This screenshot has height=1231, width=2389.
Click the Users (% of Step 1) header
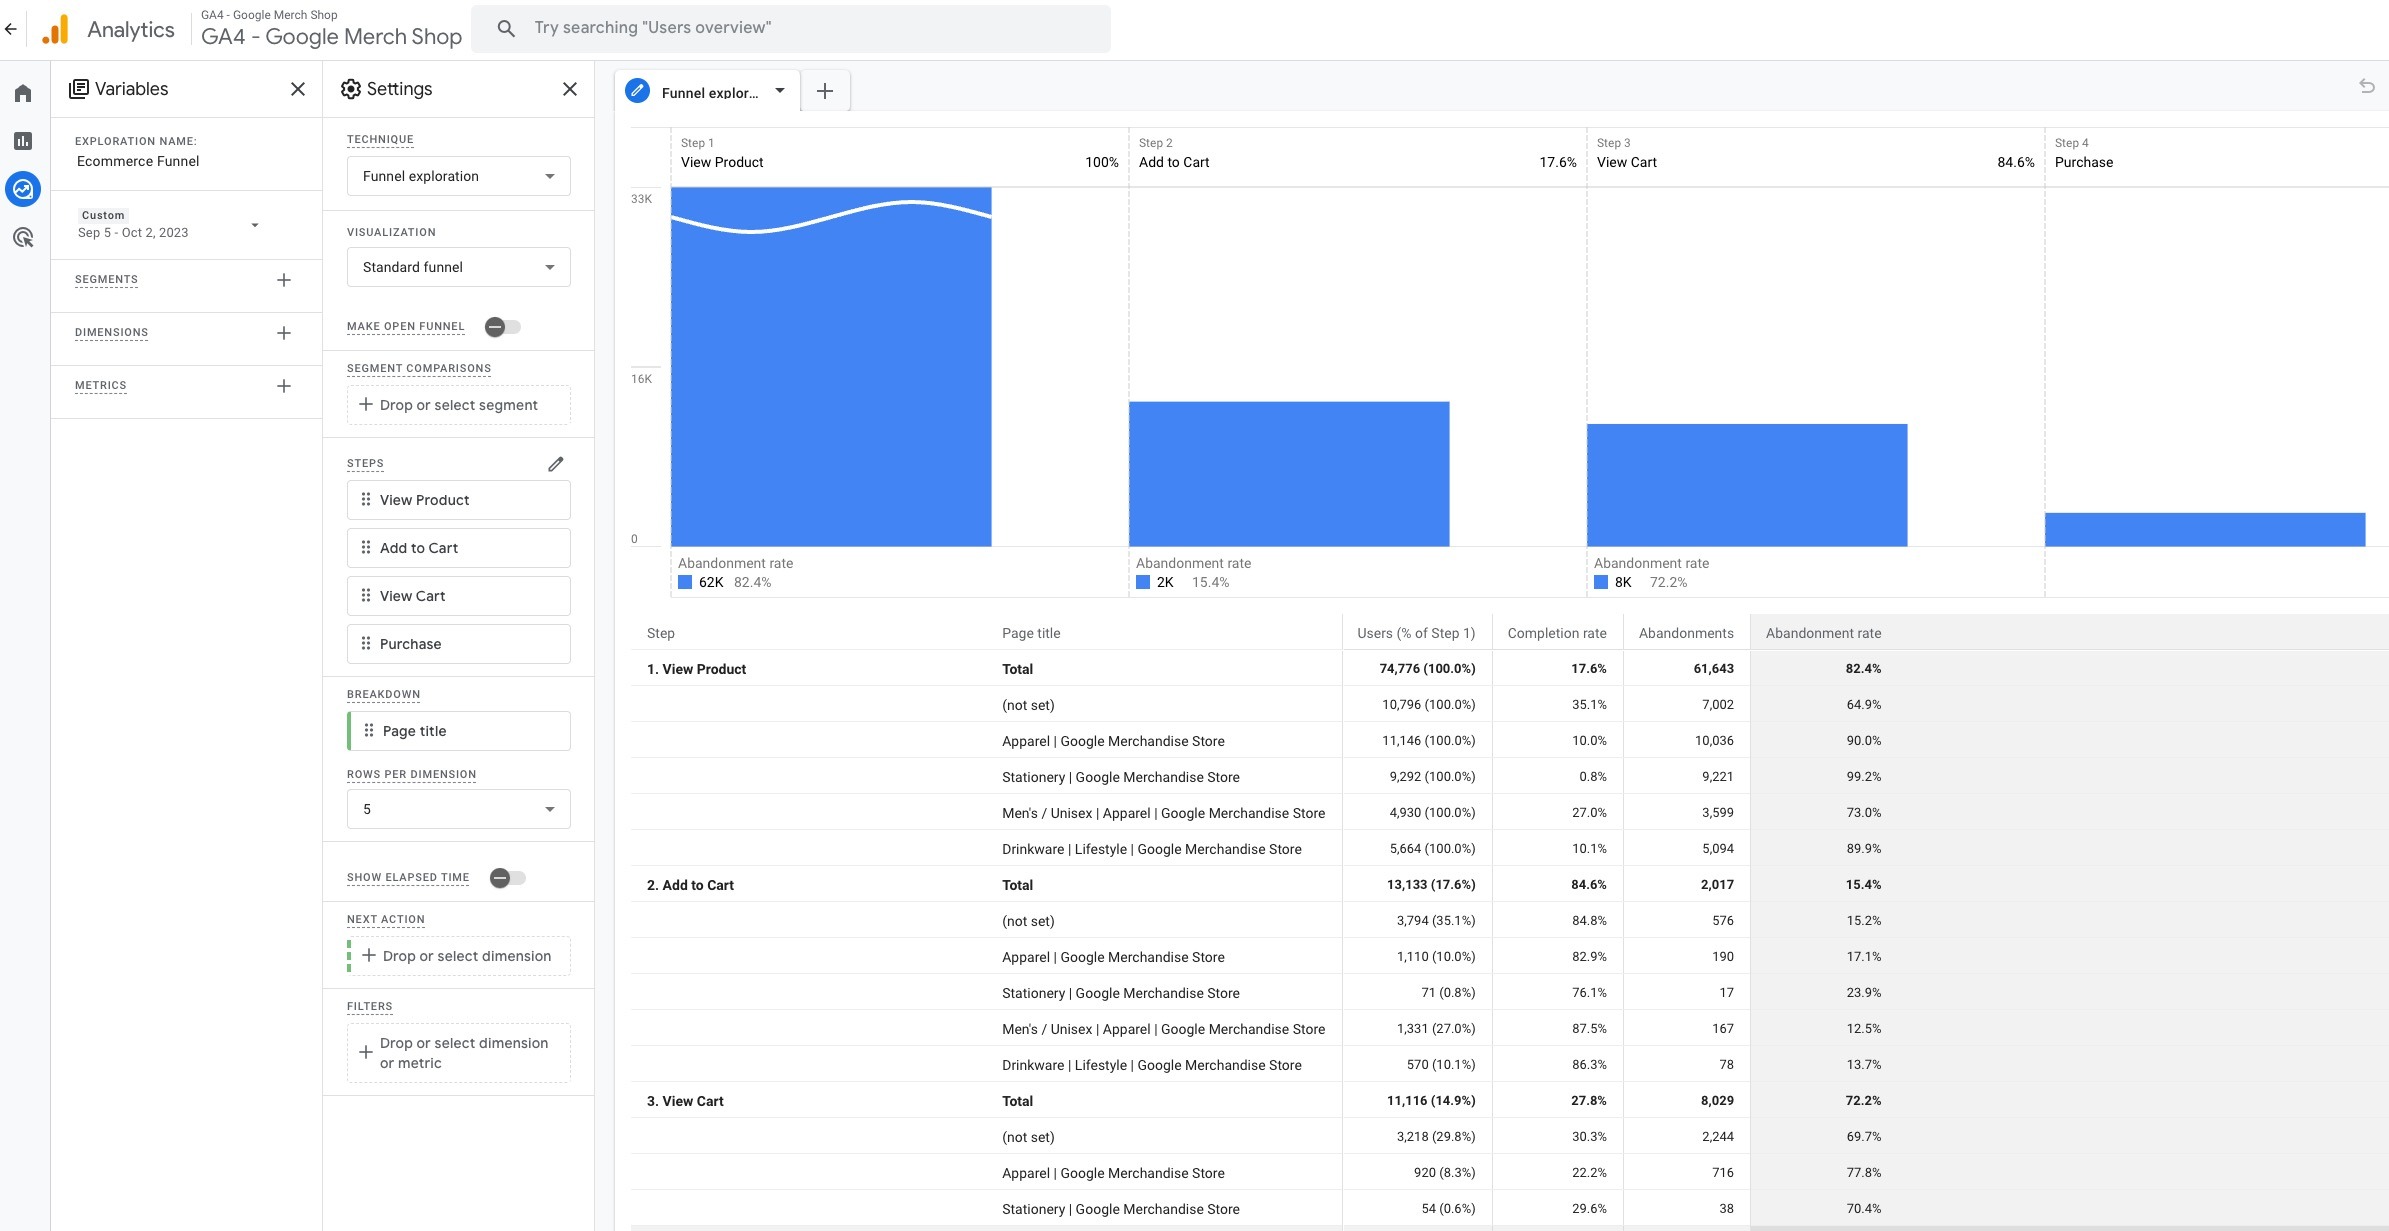pos(1416,633)
